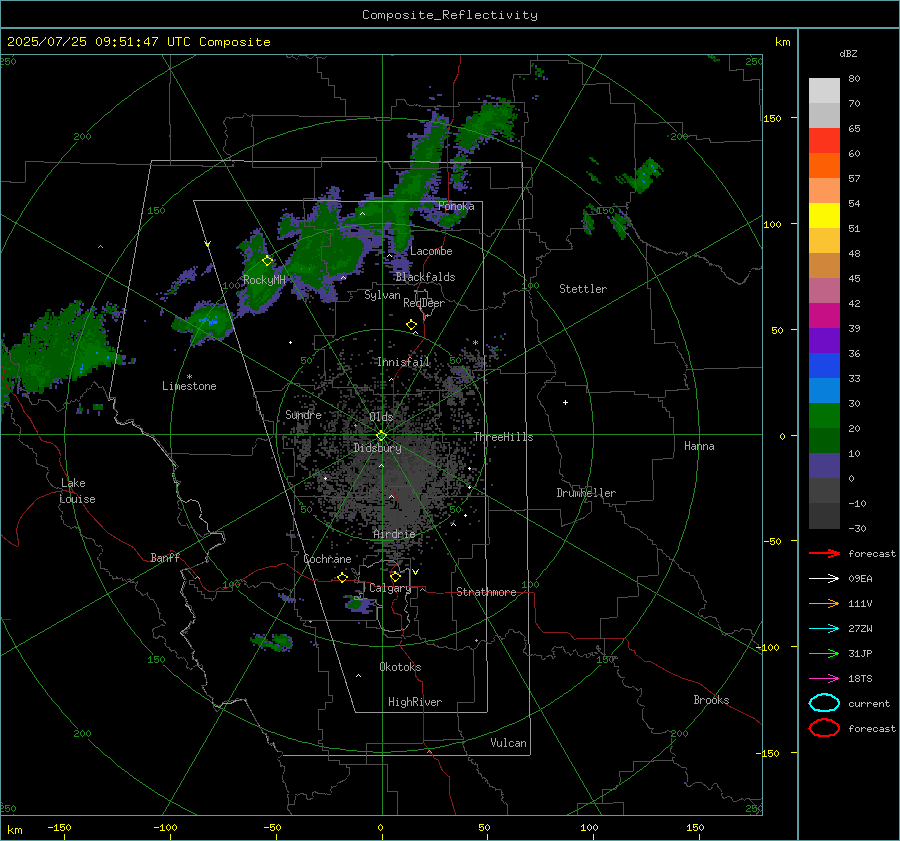Click the Cochrane label
The height and width of the screenshot is (841, 900).
(x=327, y=559)
